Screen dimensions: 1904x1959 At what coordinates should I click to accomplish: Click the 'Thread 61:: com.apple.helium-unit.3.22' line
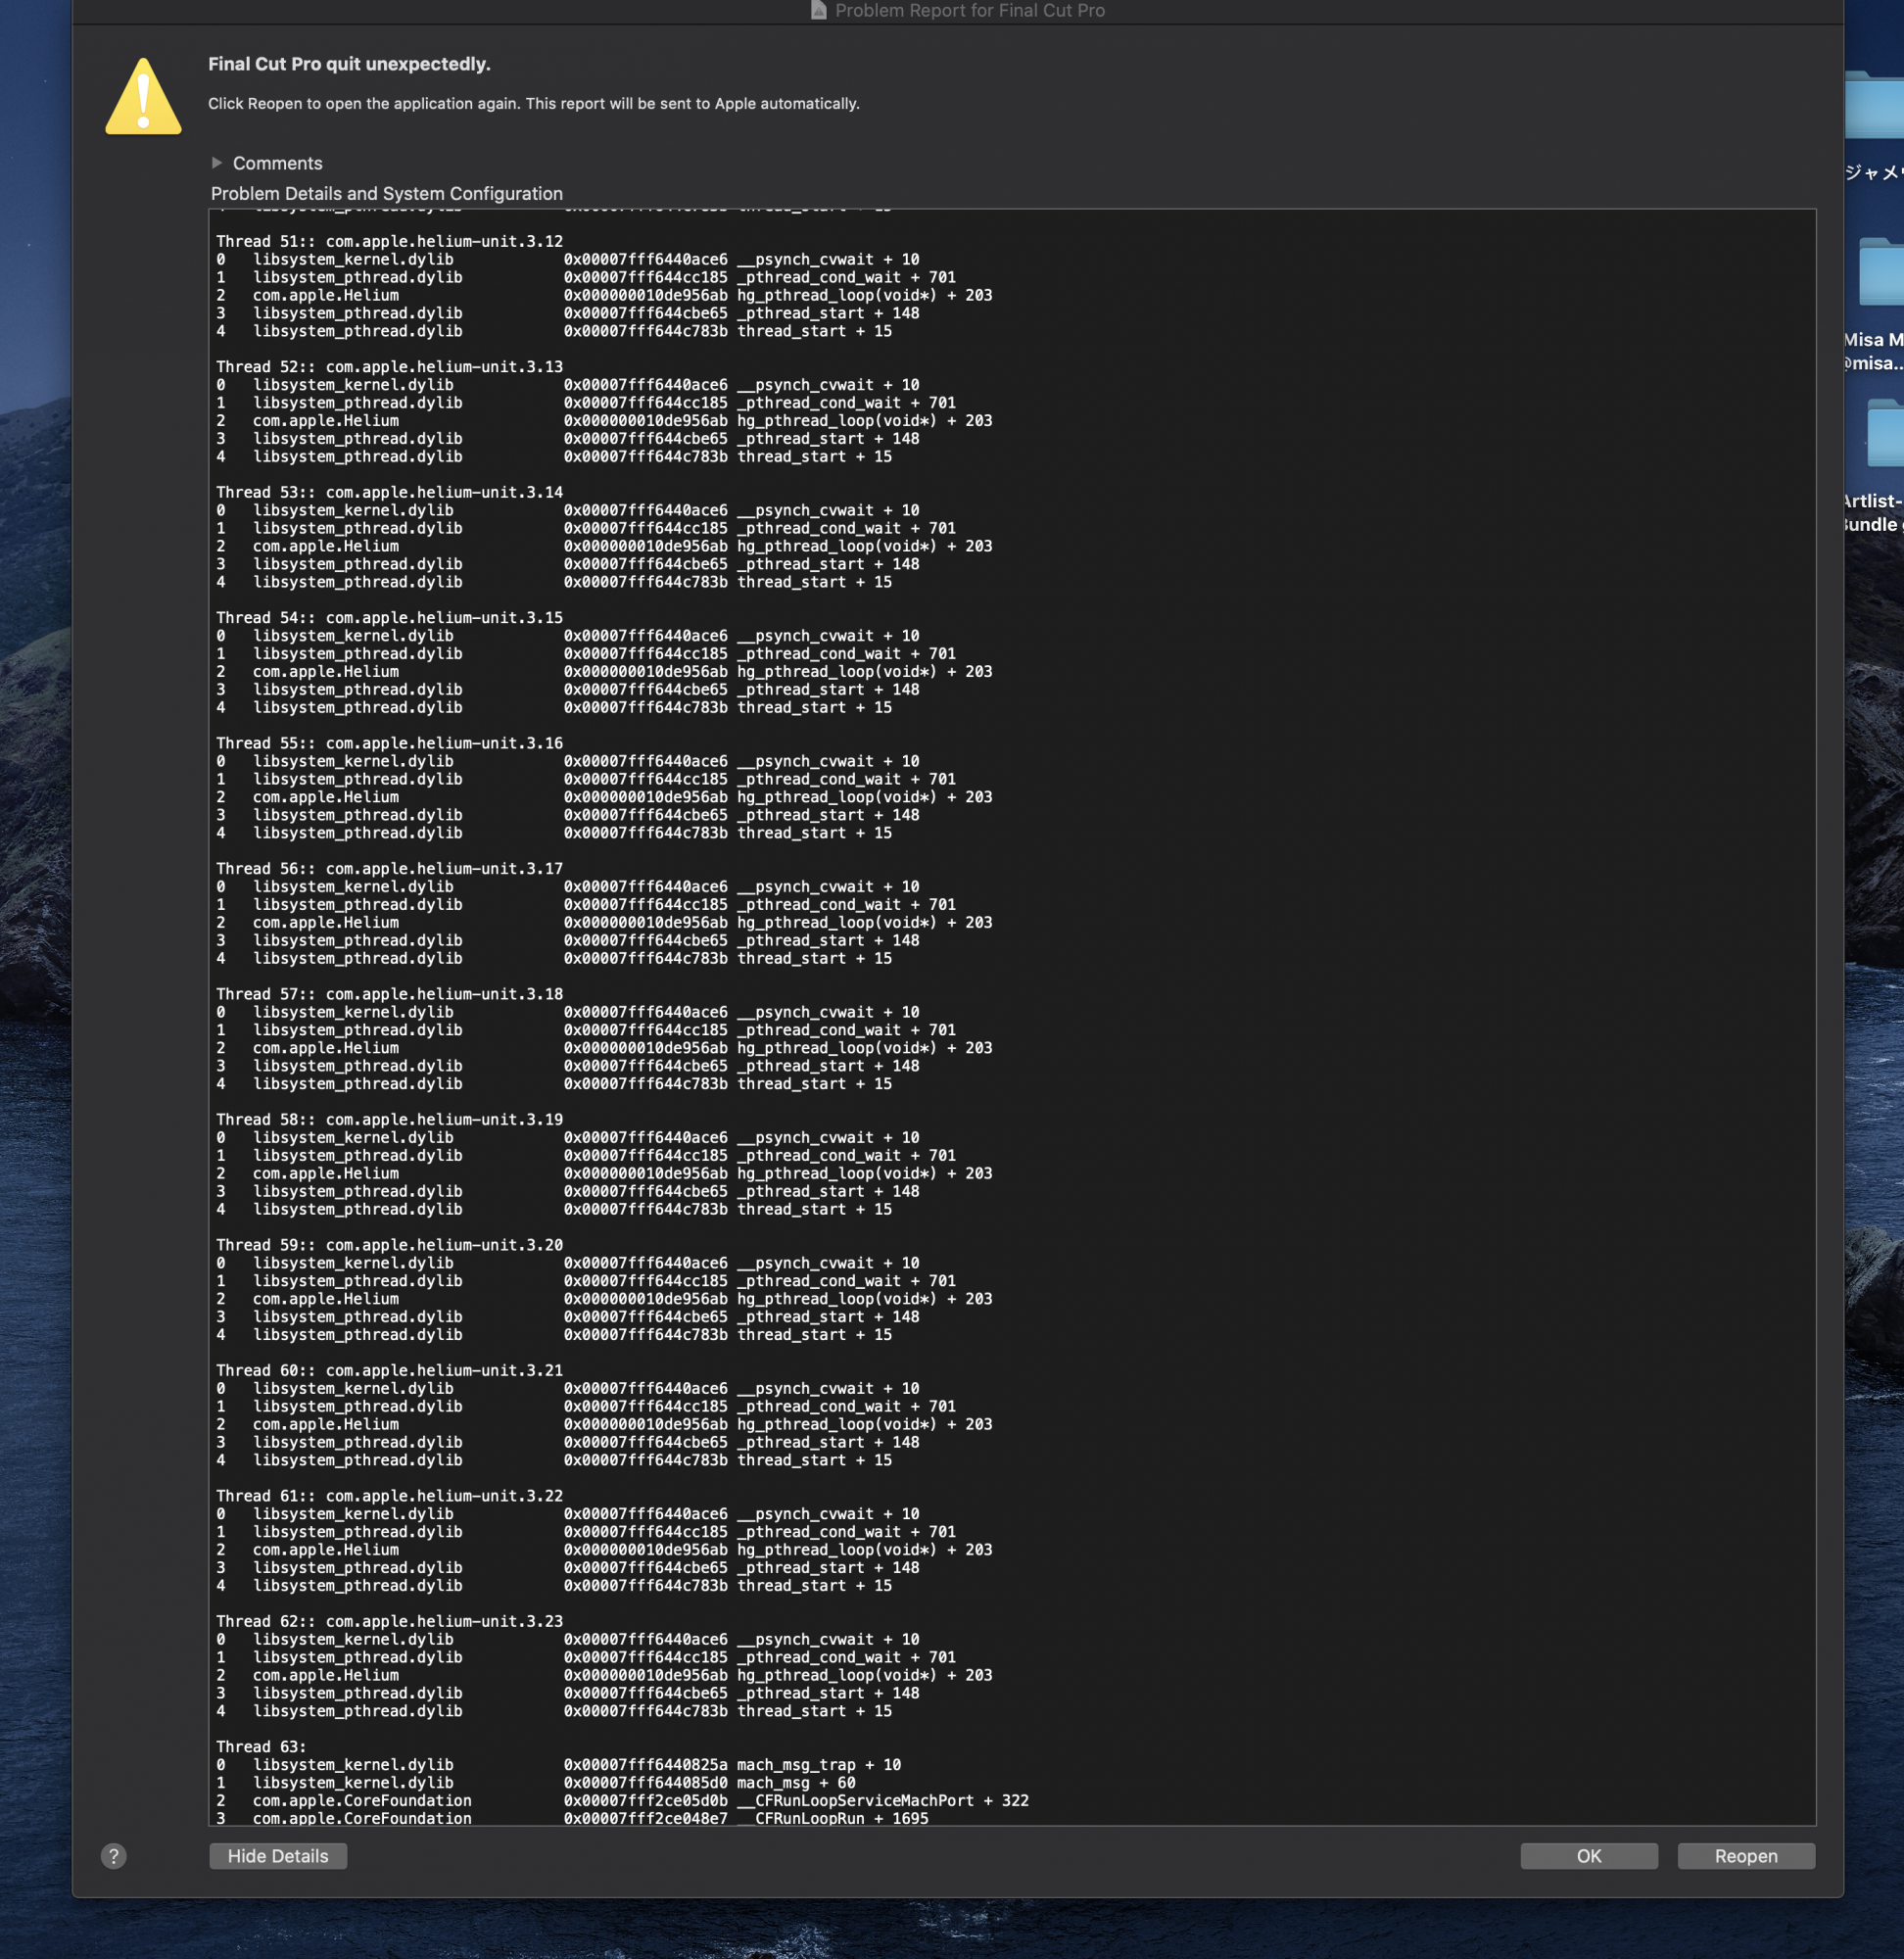389,1496
